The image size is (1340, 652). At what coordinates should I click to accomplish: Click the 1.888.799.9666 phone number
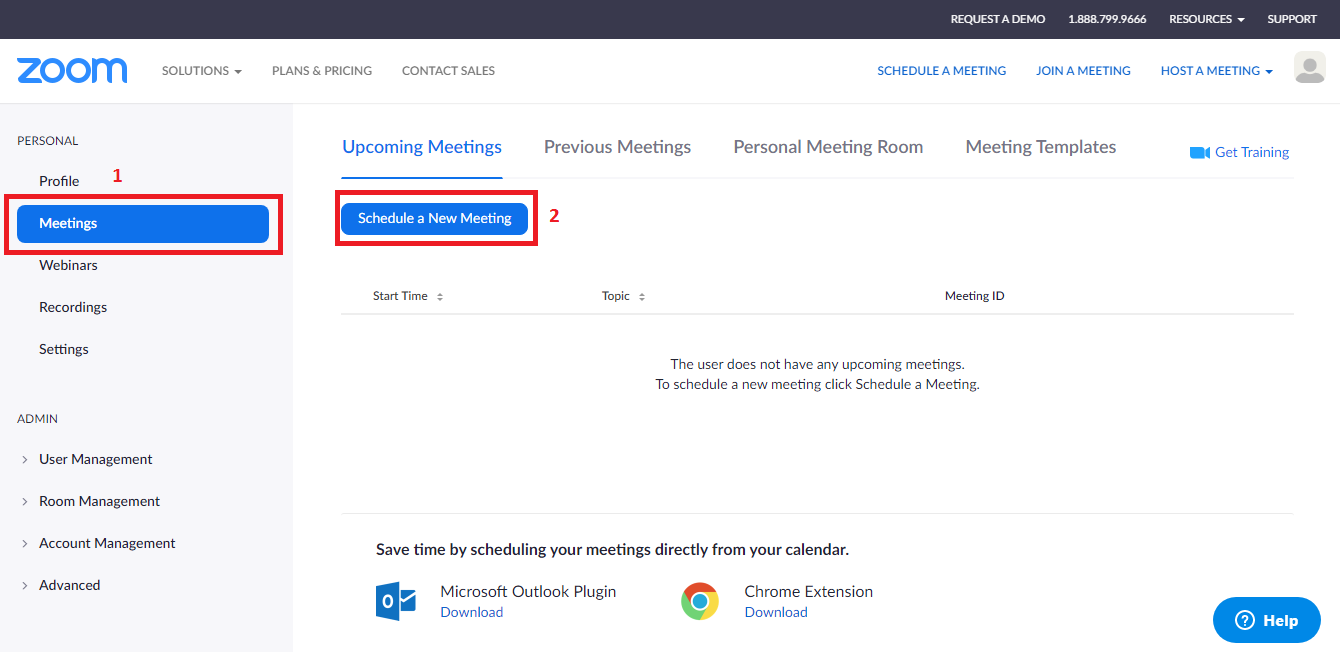(x=1107, y=19)
